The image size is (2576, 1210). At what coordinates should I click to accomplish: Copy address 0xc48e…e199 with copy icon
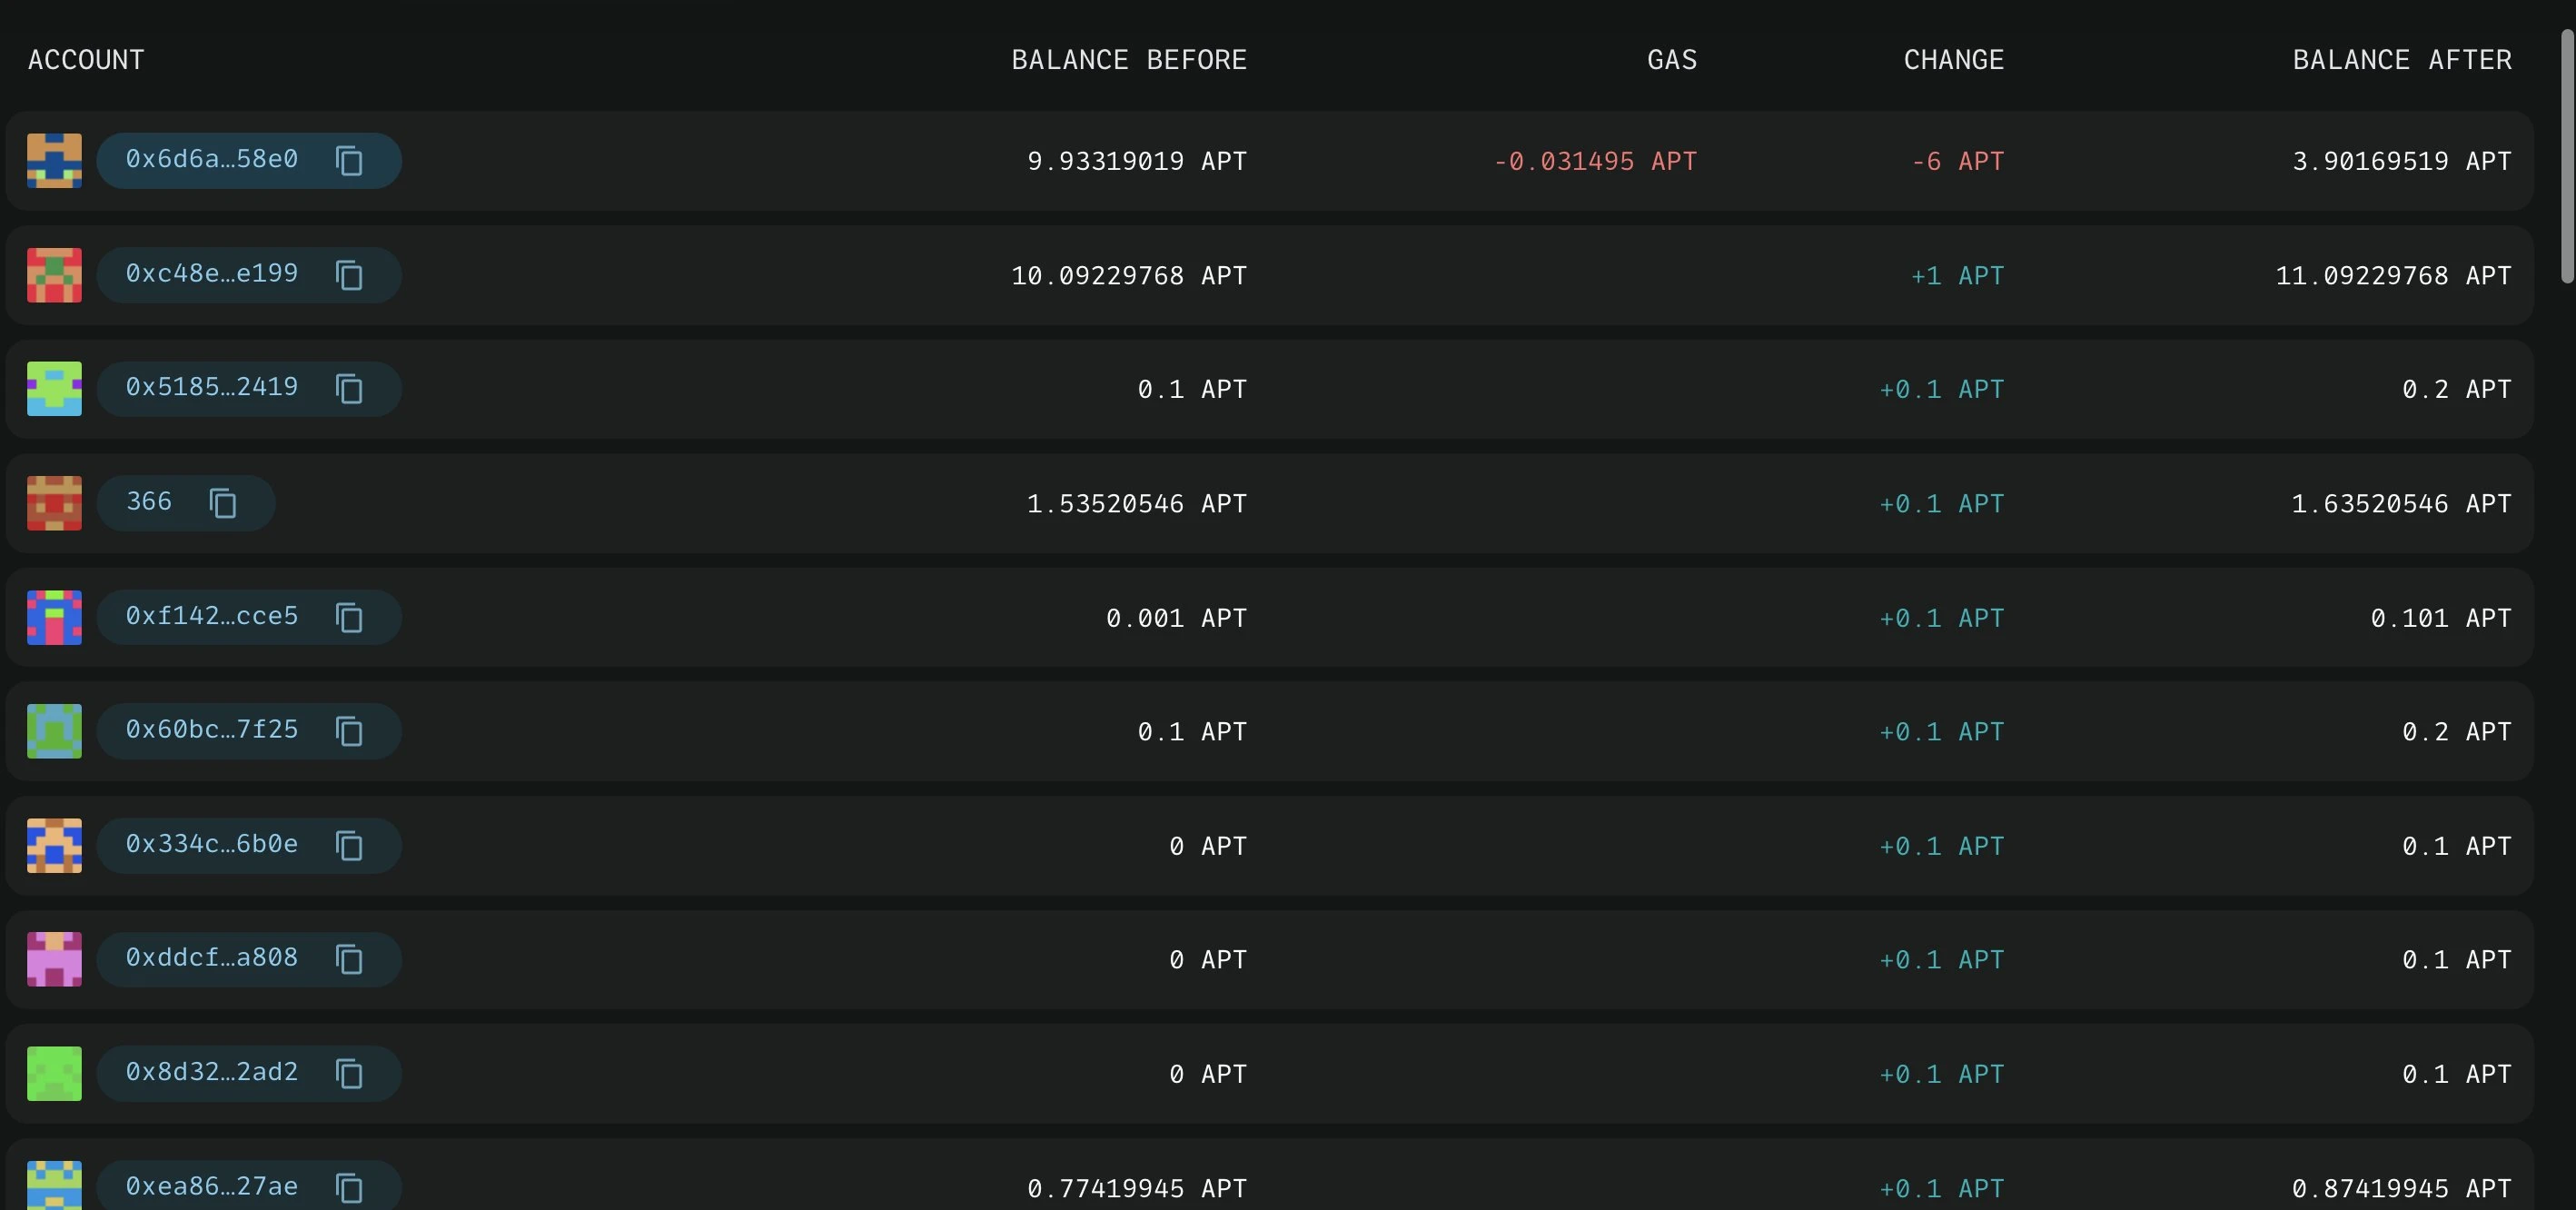349,275
